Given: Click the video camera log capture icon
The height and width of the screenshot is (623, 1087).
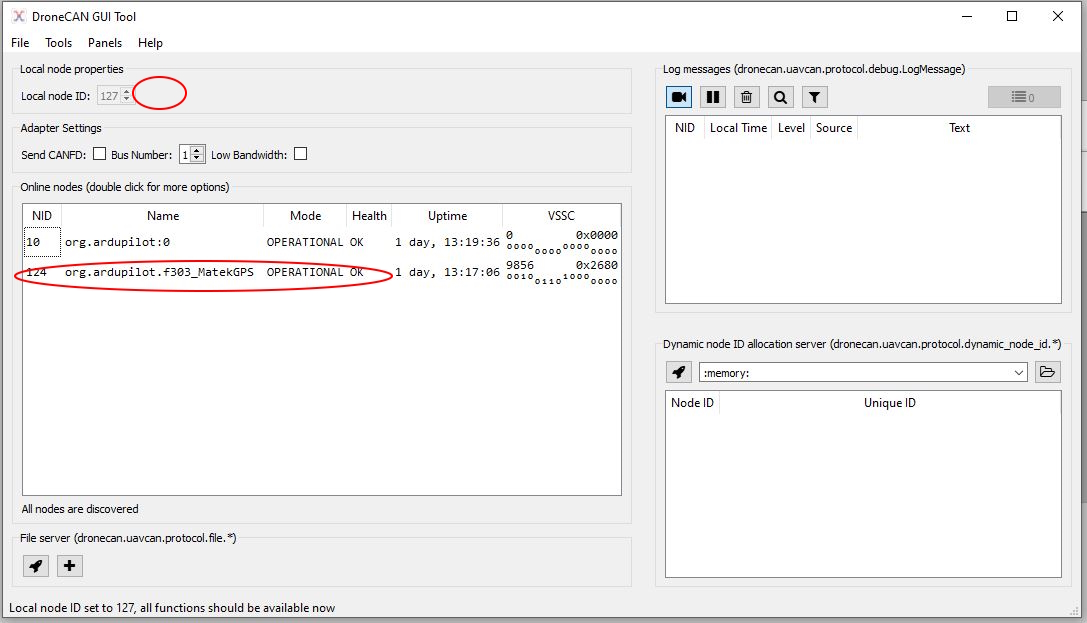Looking at the screenshot, I should click(680, 97).
